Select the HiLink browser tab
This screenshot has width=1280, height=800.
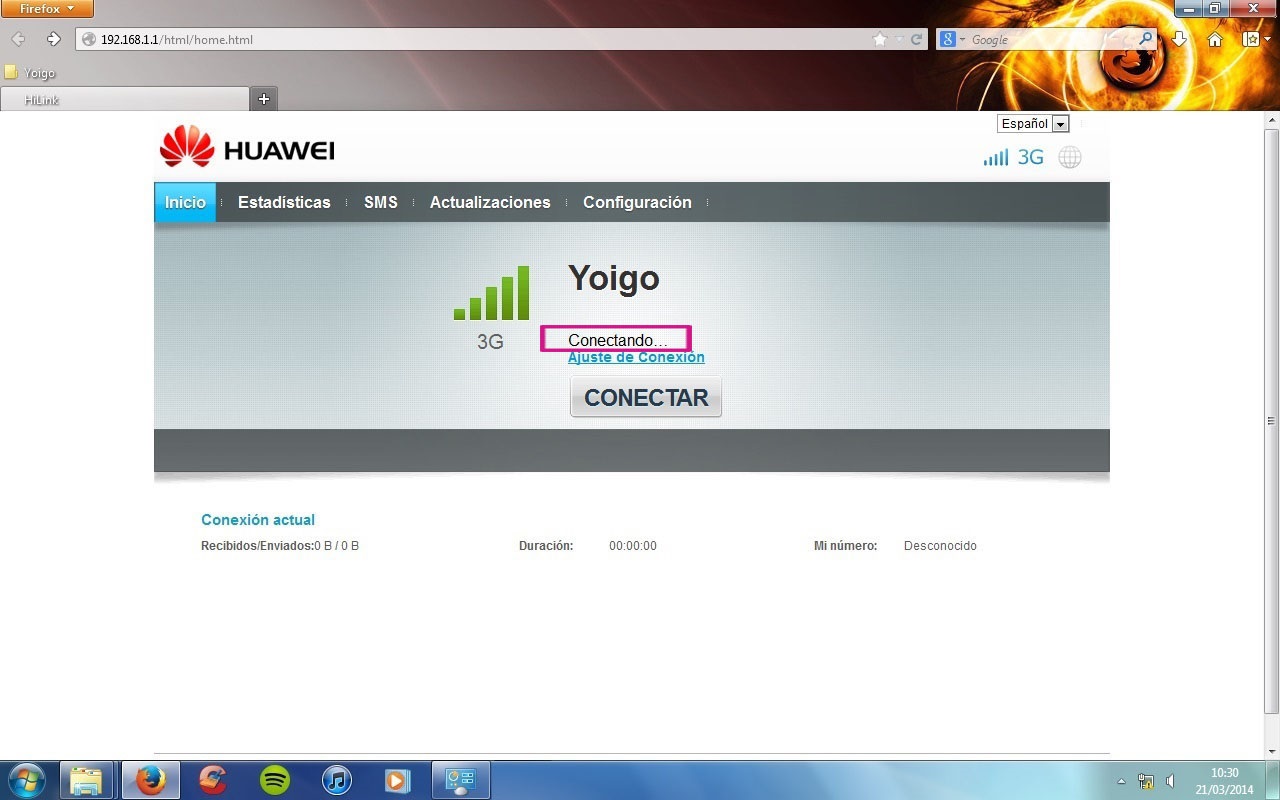point(124,99)
